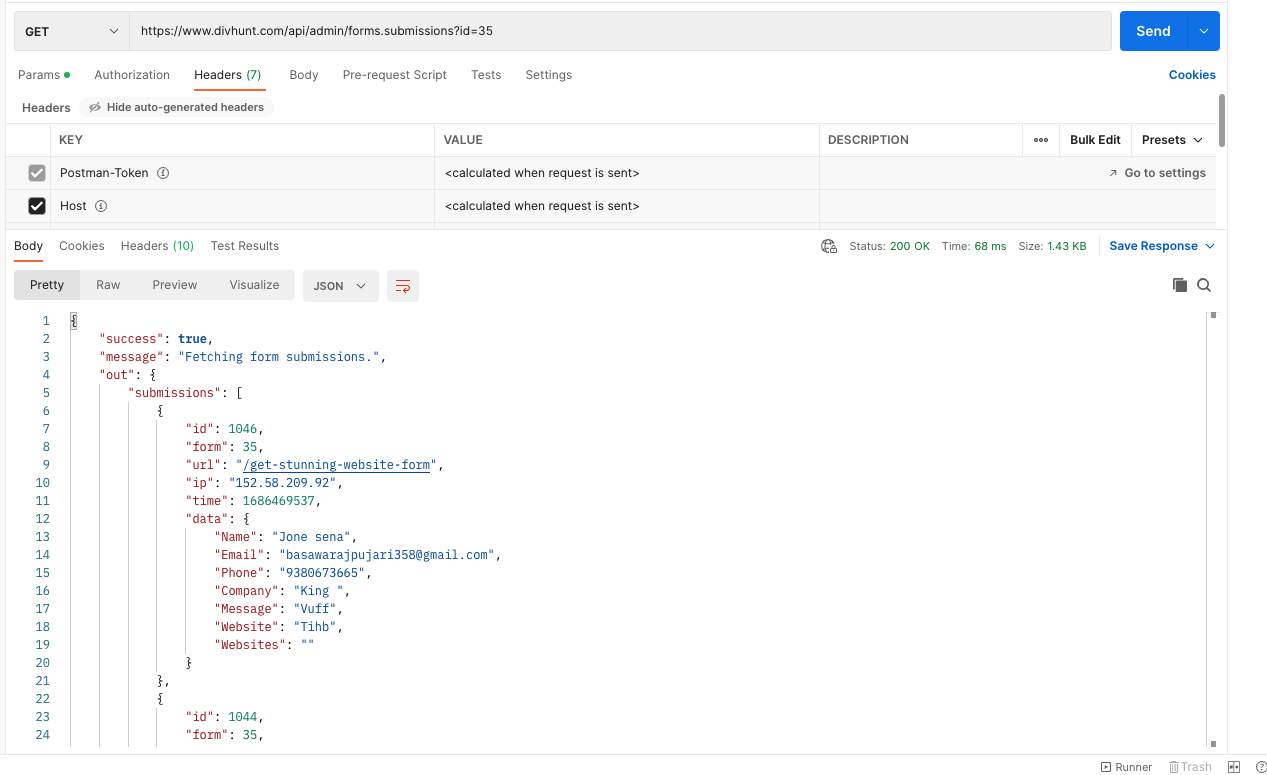Uncheck the Host header checkbox
This screenshot has height=775, width=1267.
(37, 206)
